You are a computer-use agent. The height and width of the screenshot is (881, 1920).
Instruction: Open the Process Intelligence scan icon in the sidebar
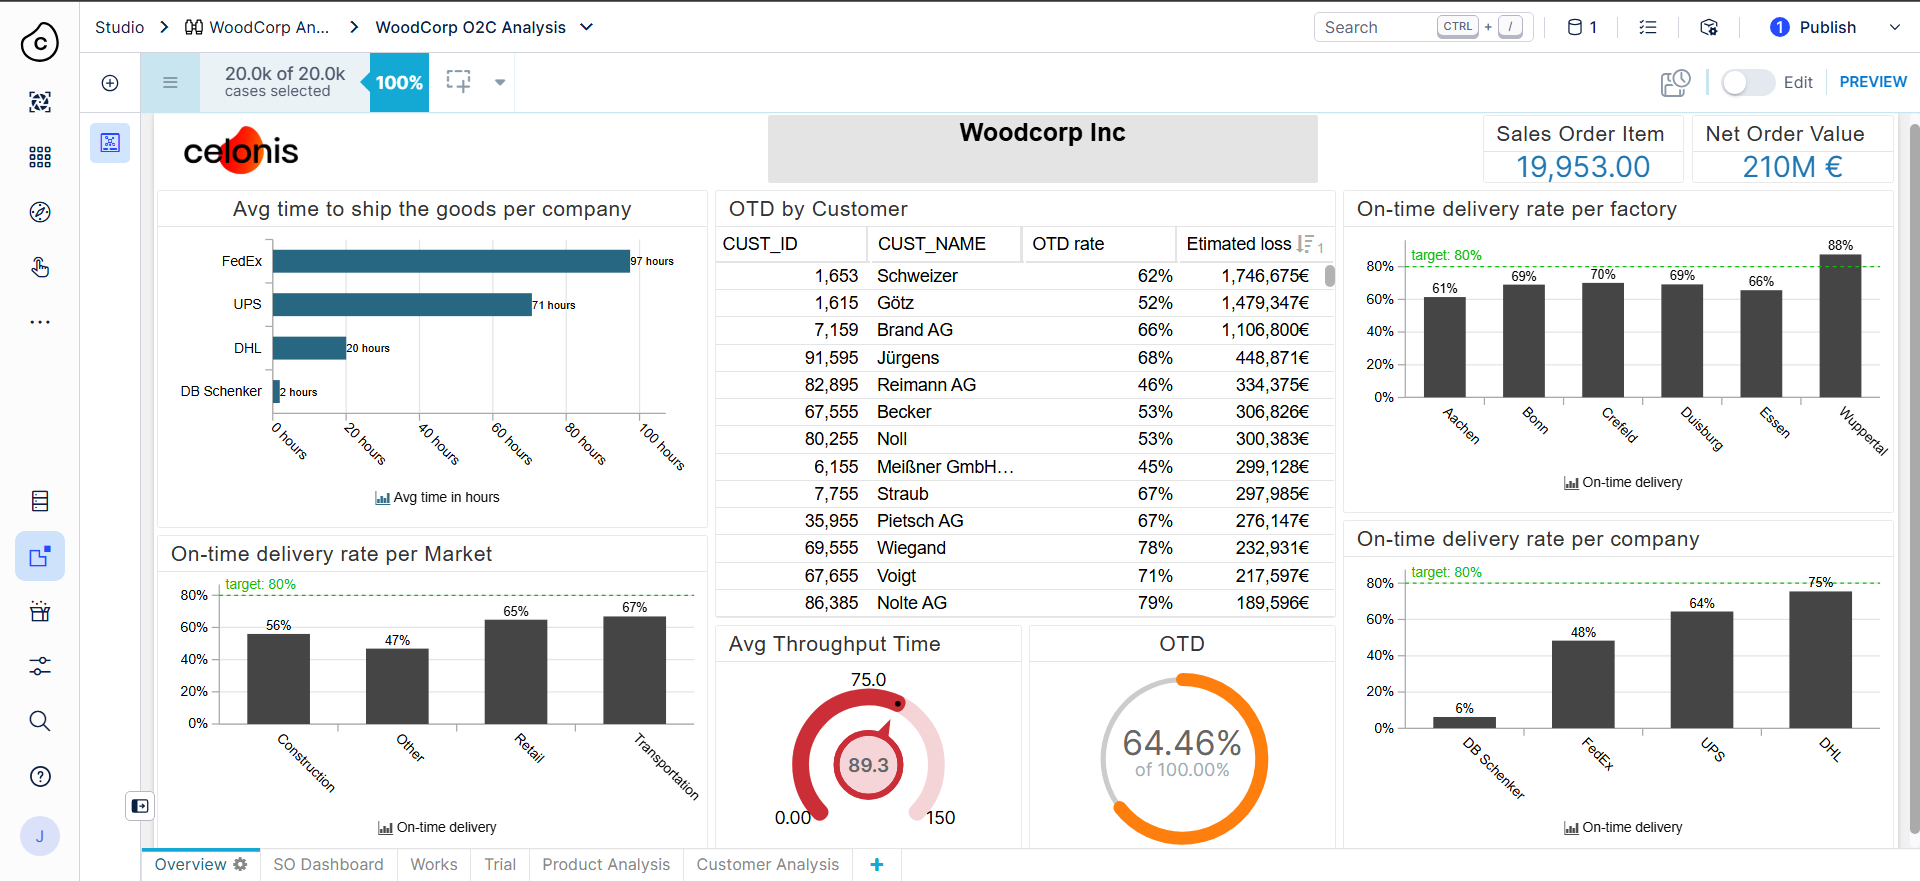[40, 102]
